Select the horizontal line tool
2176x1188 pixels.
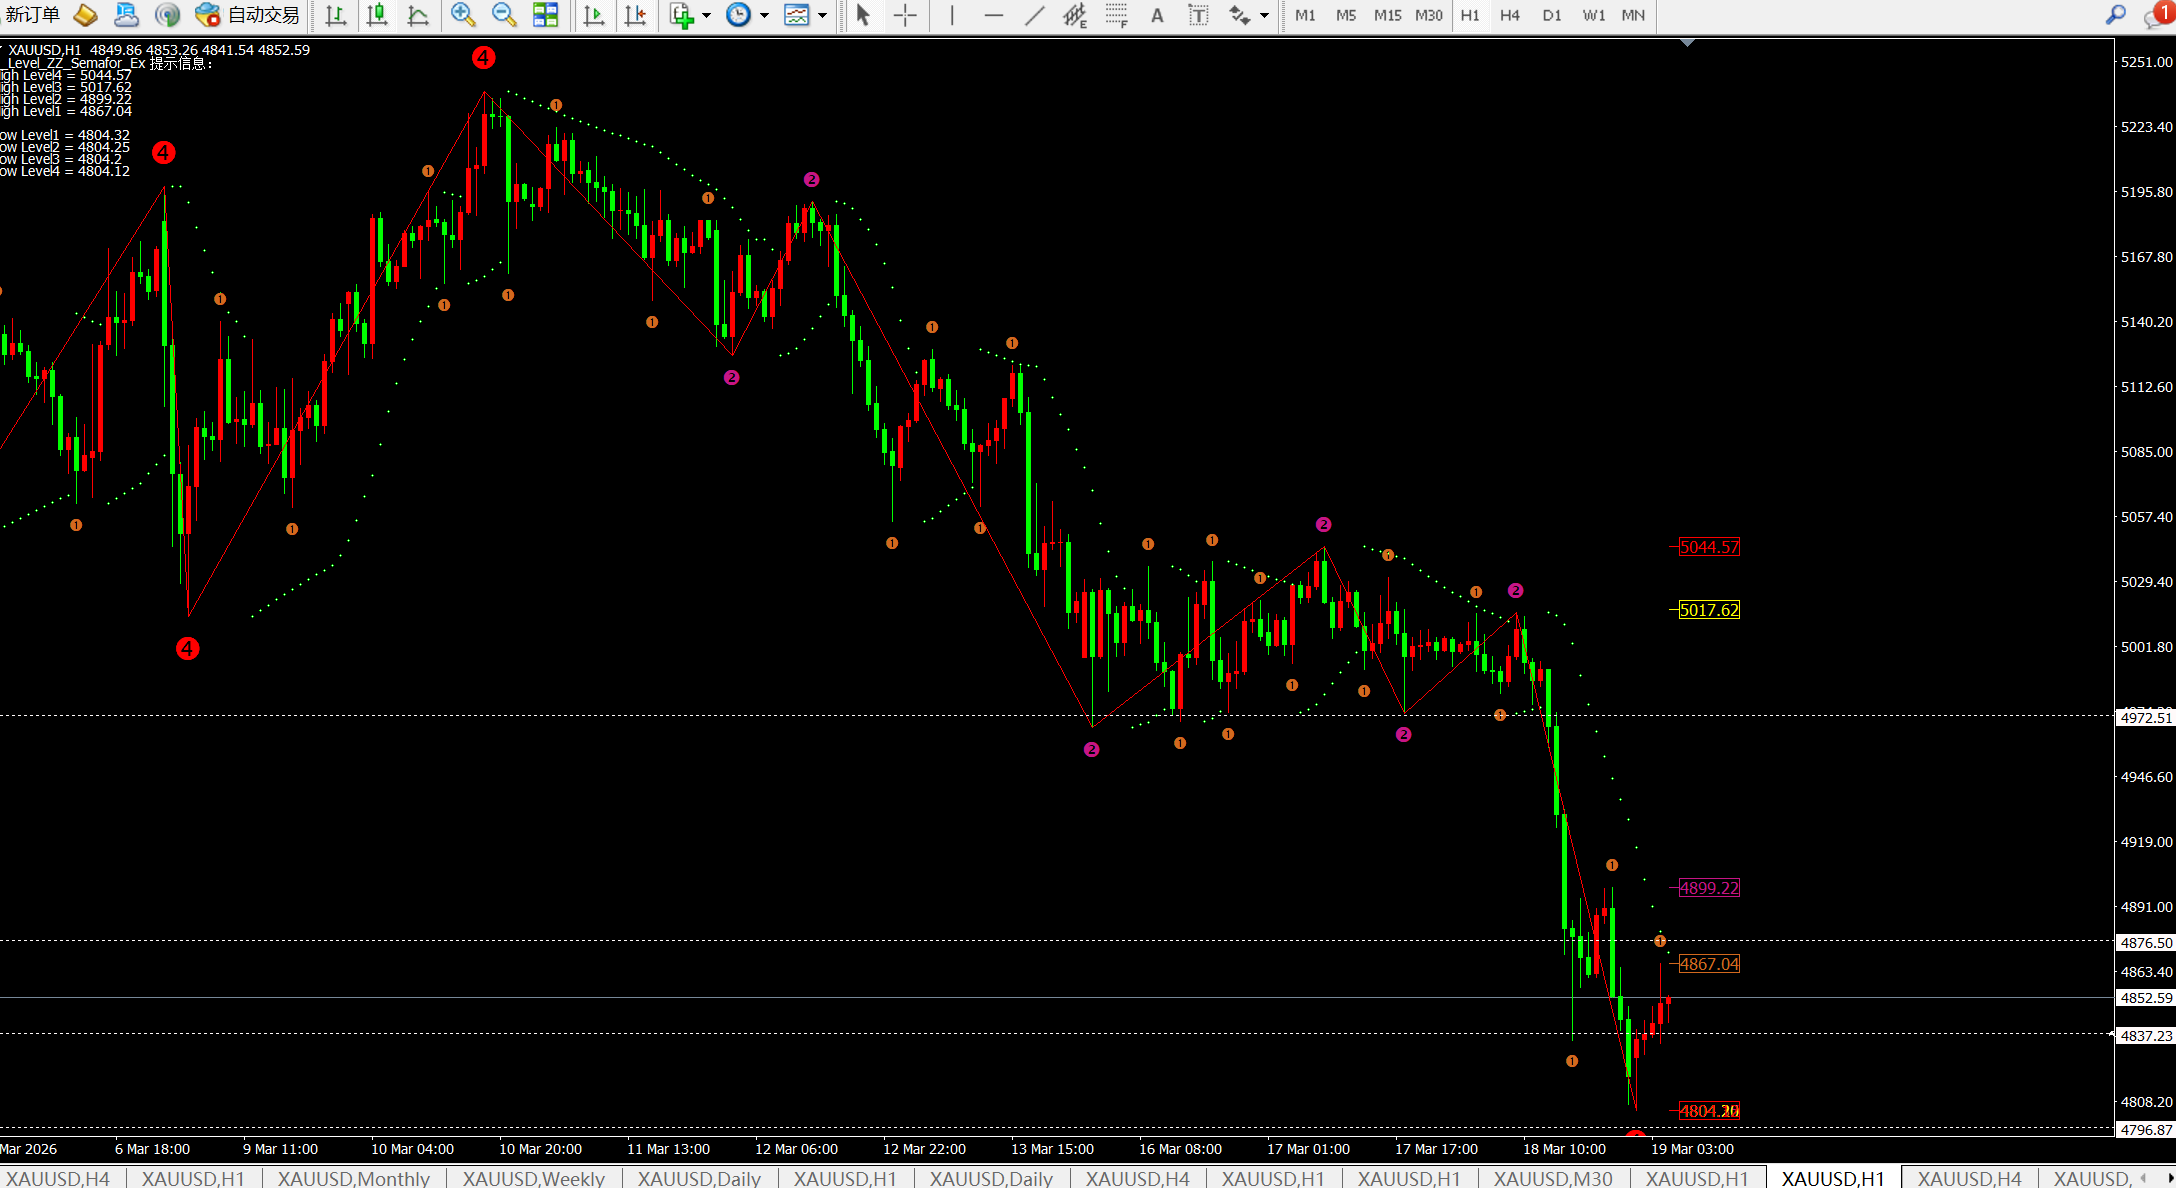coord(993,15)
